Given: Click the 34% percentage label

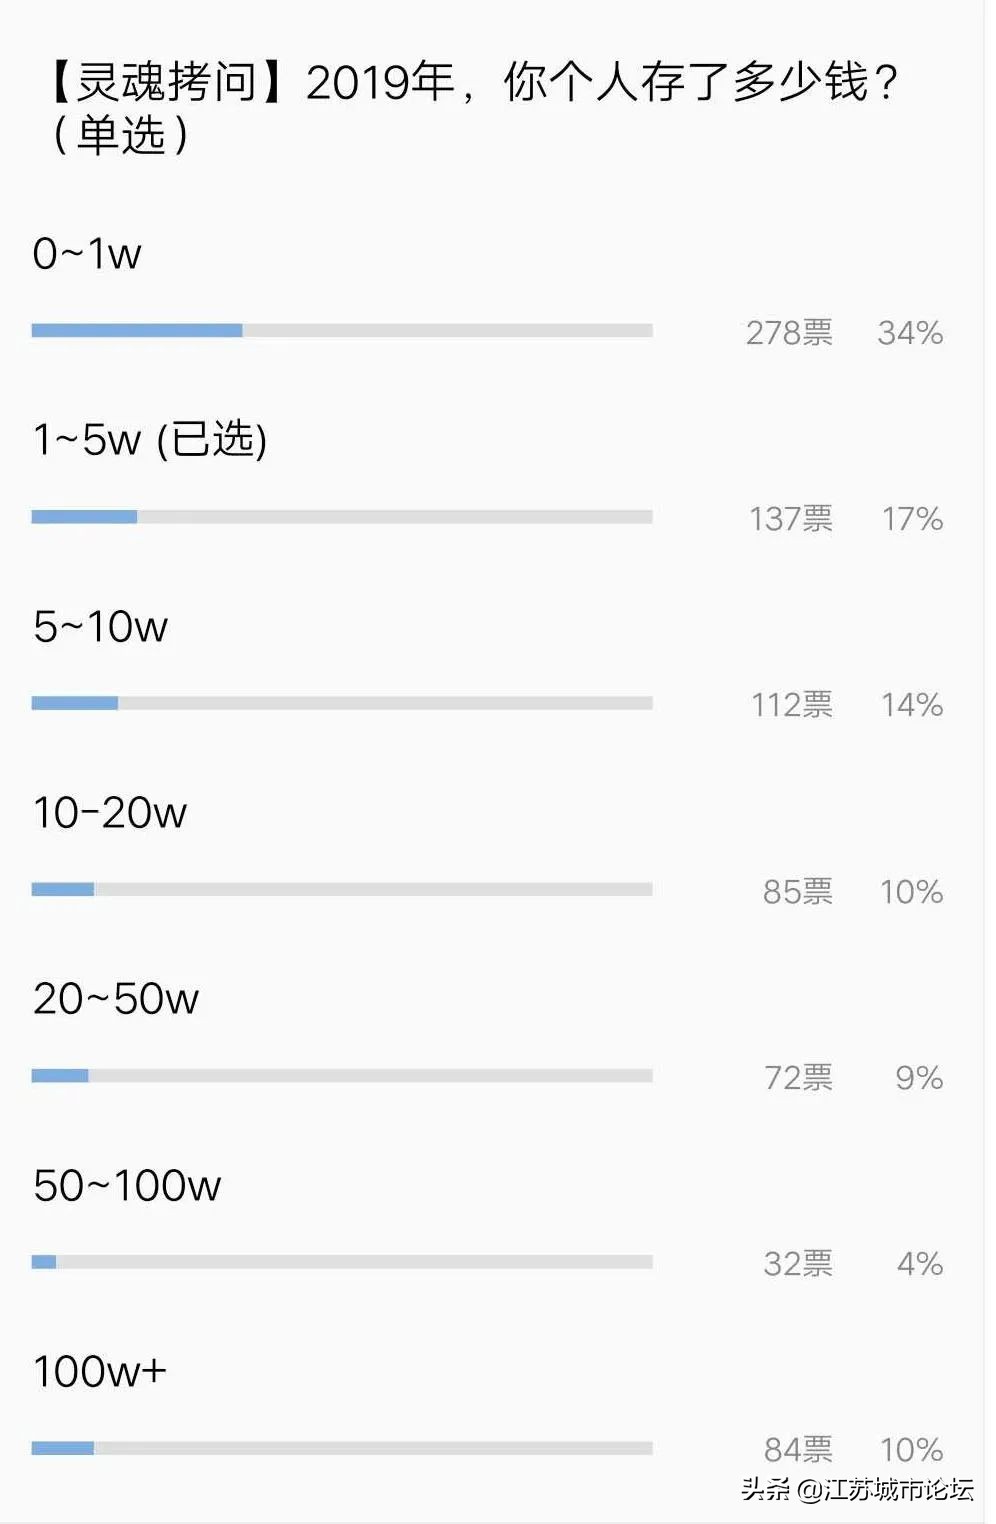Looking at the screenshot, I should [910, 333].
